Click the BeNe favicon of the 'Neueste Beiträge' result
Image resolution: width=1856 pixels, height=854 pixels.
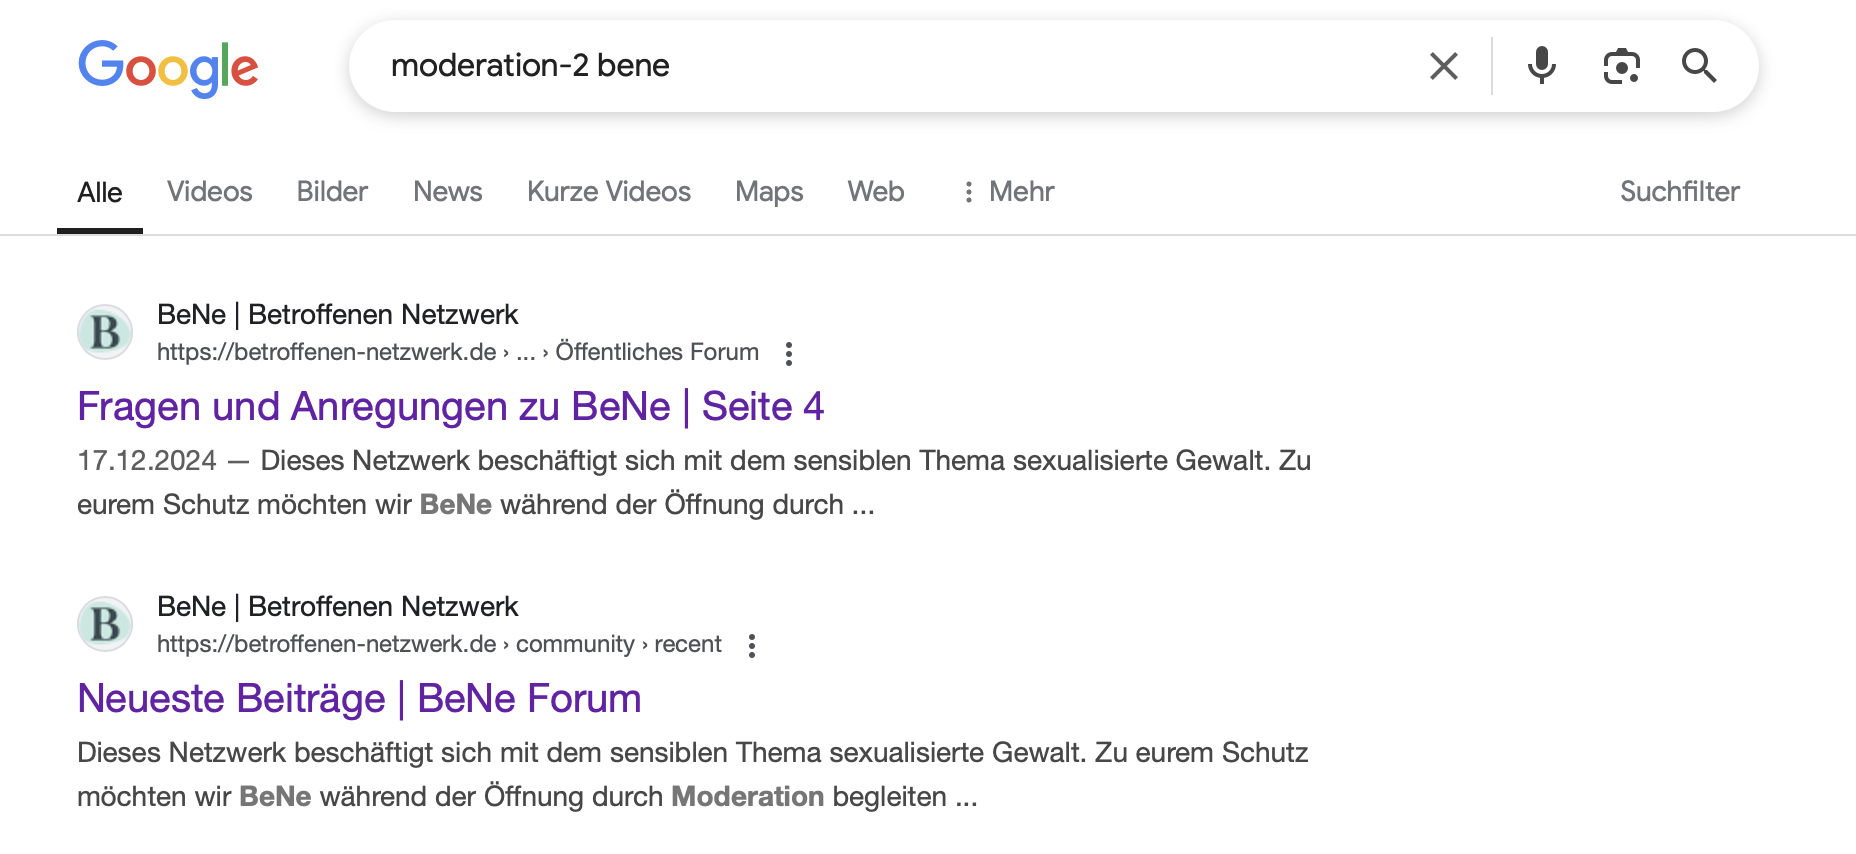point(105,624)
